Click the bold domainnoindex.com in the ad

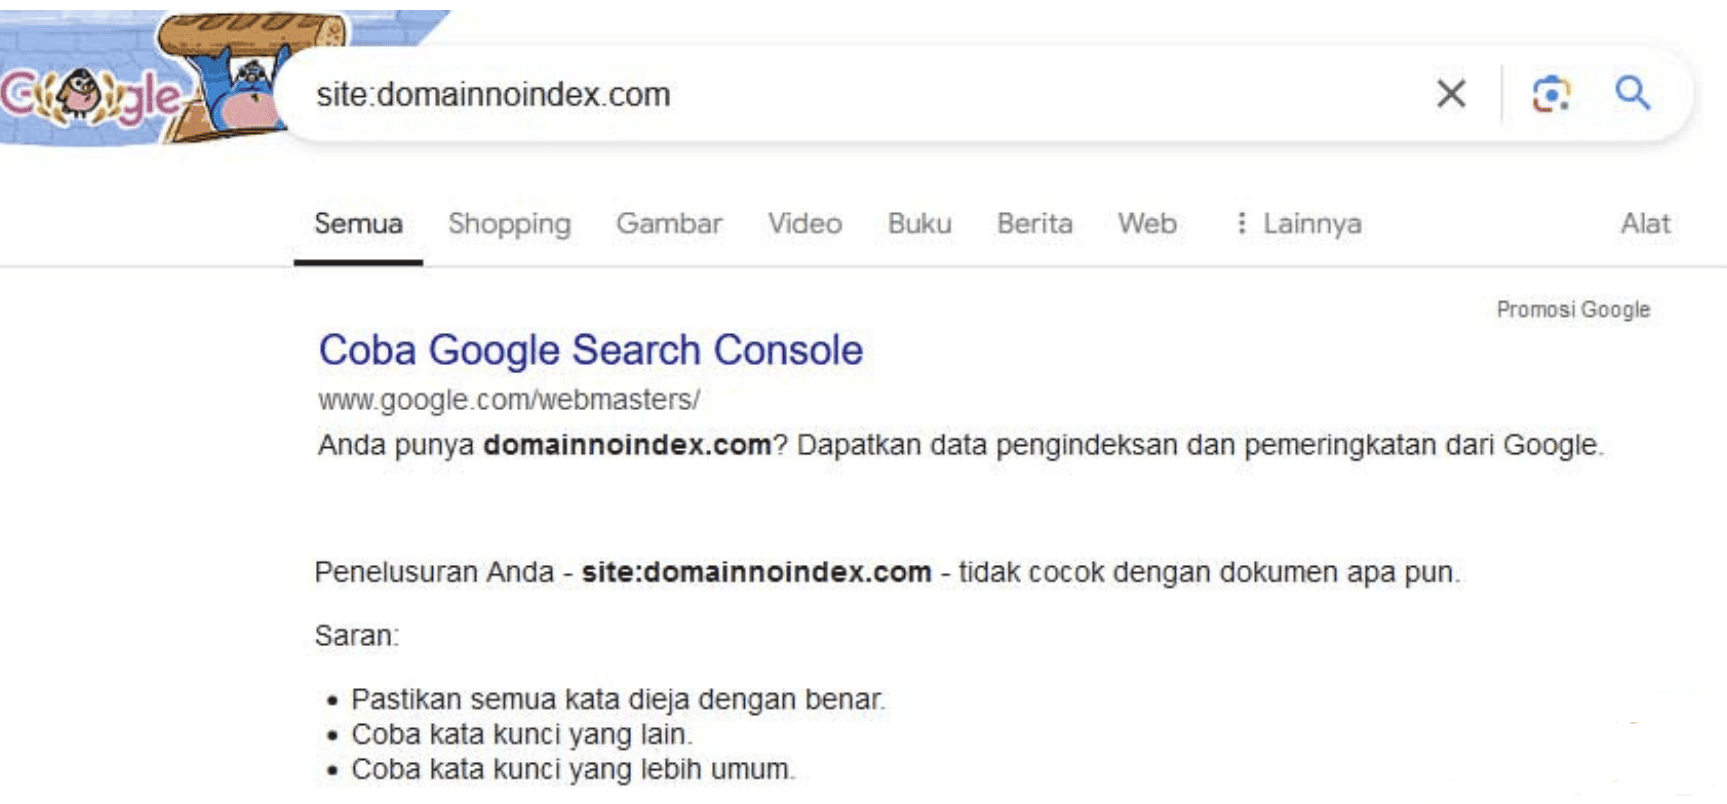click(x=627, y=445)
